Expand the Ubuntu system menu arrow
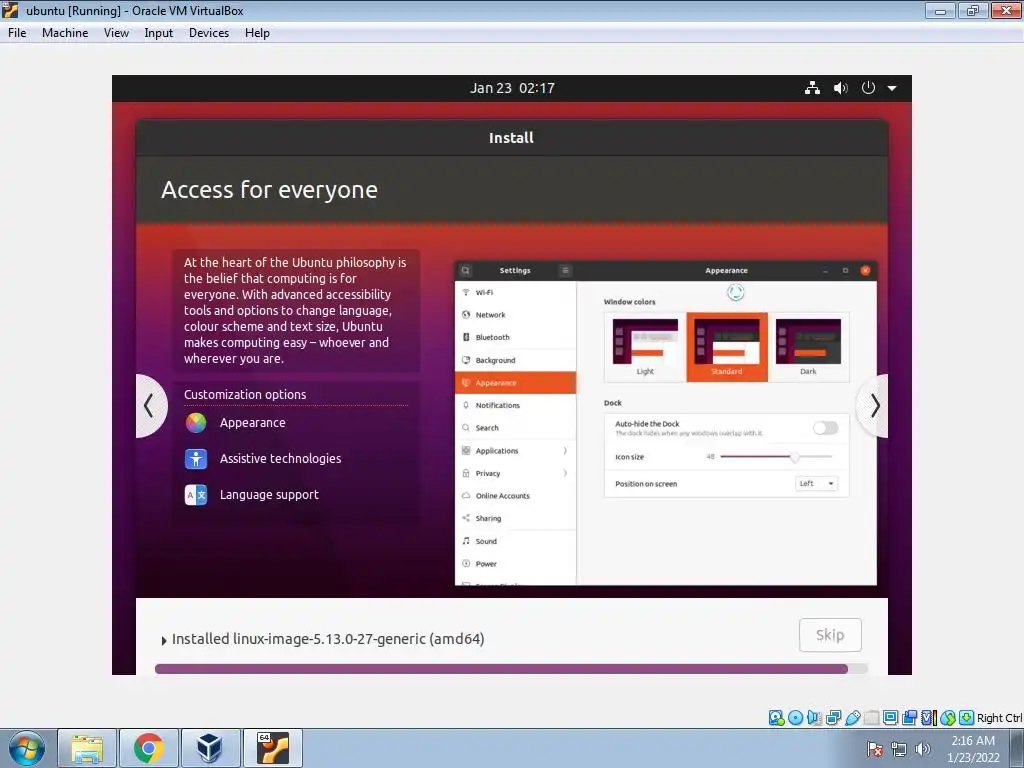 click(x=892, y=88)
